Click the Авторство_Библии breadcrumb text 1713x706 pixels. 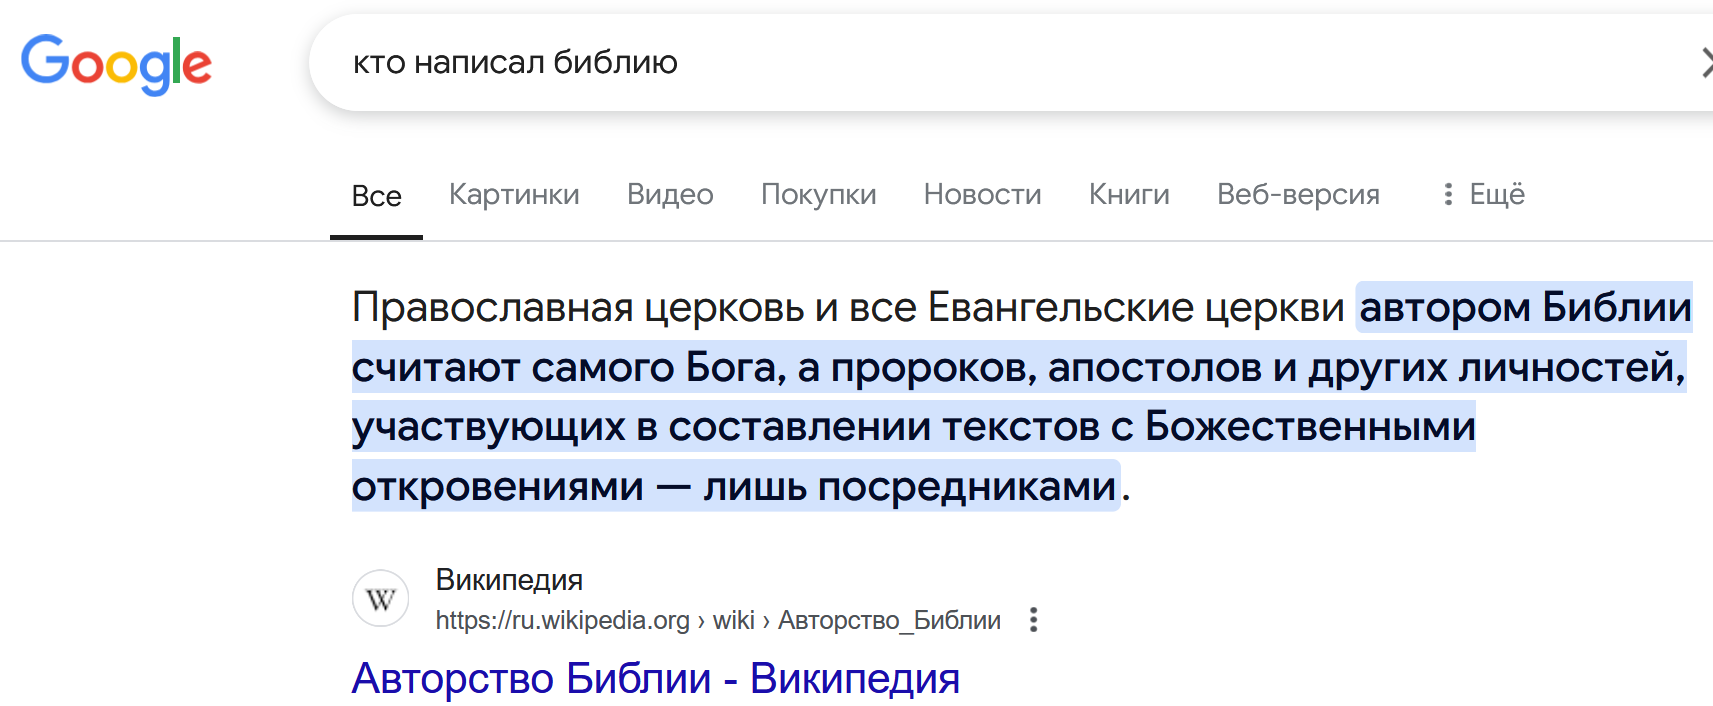pos(889,620)
